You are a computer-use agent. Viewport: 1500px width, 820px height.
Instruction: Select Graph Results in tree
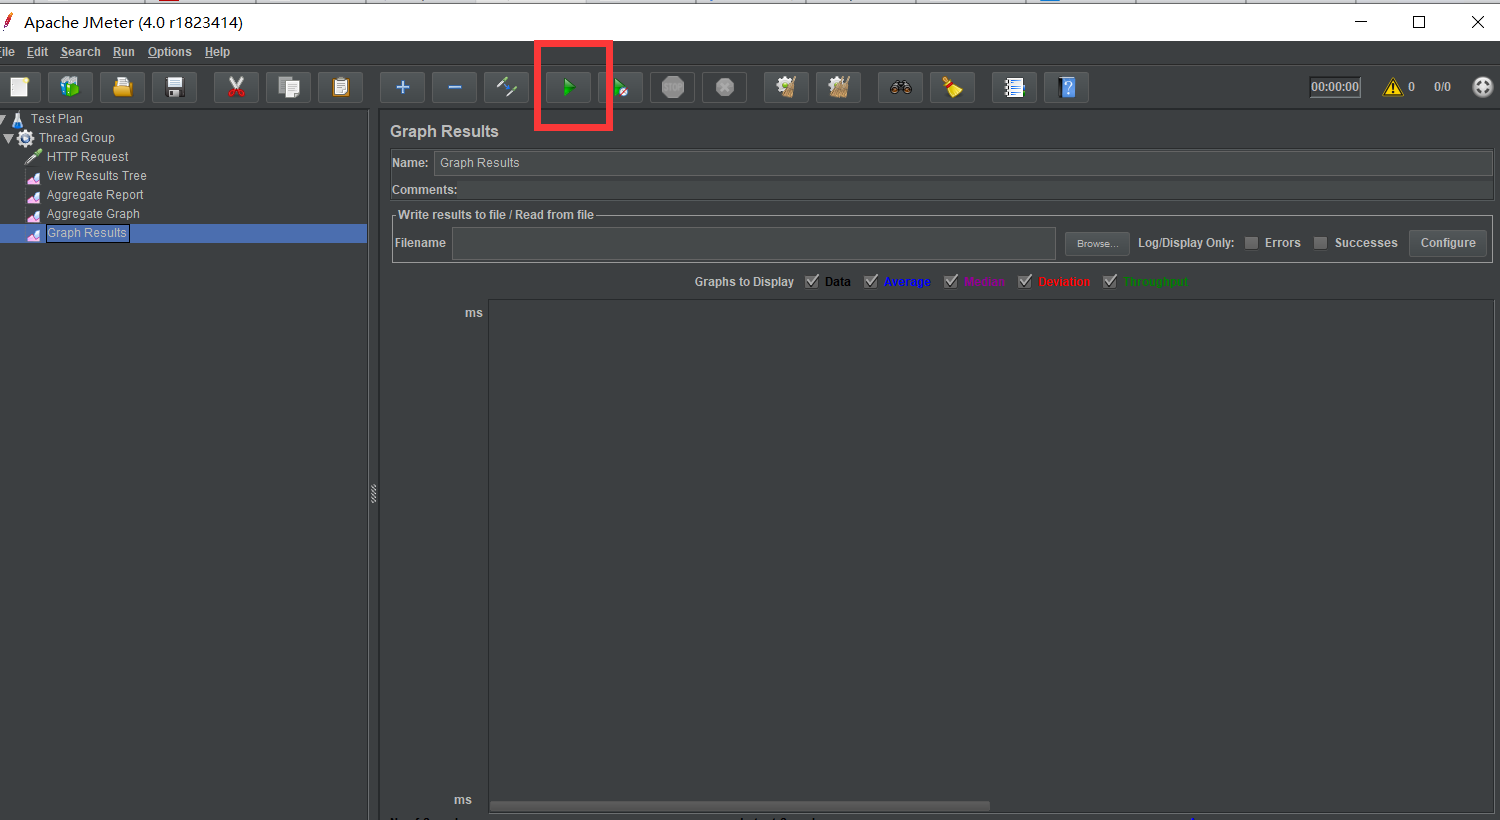(x=87, y=233)
